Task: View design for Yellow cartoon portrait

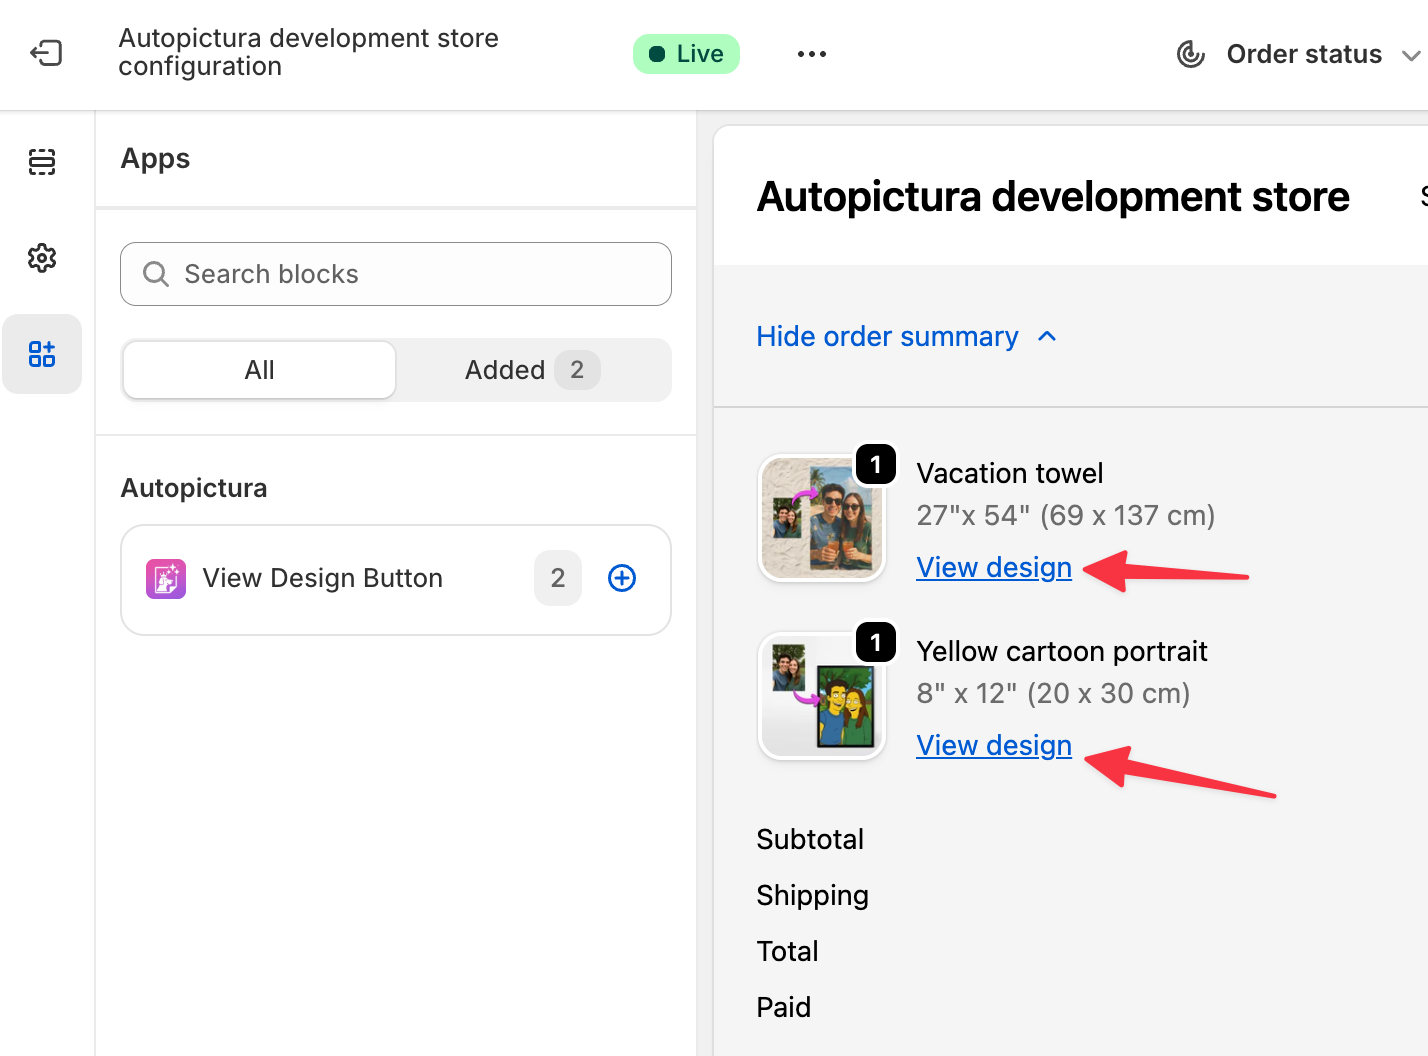Action: 993,745
